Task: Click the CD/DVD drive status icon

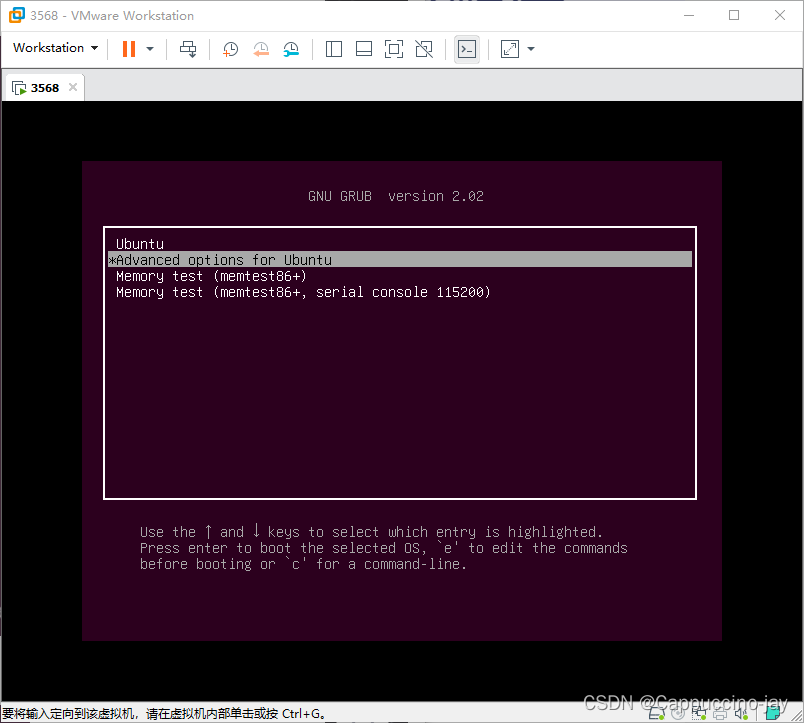Action: (678, 713)
